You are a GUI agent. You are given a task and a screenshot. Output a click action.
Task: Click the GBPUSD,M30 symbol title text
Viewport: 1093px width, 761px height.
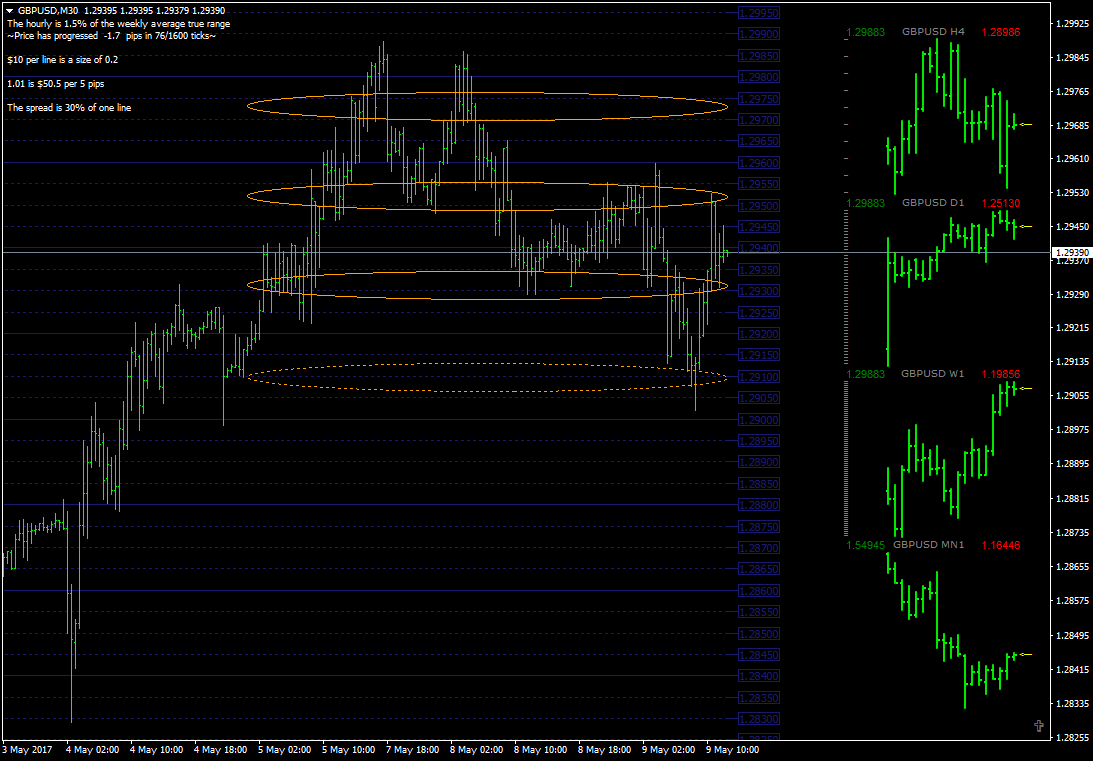[48, 11]
